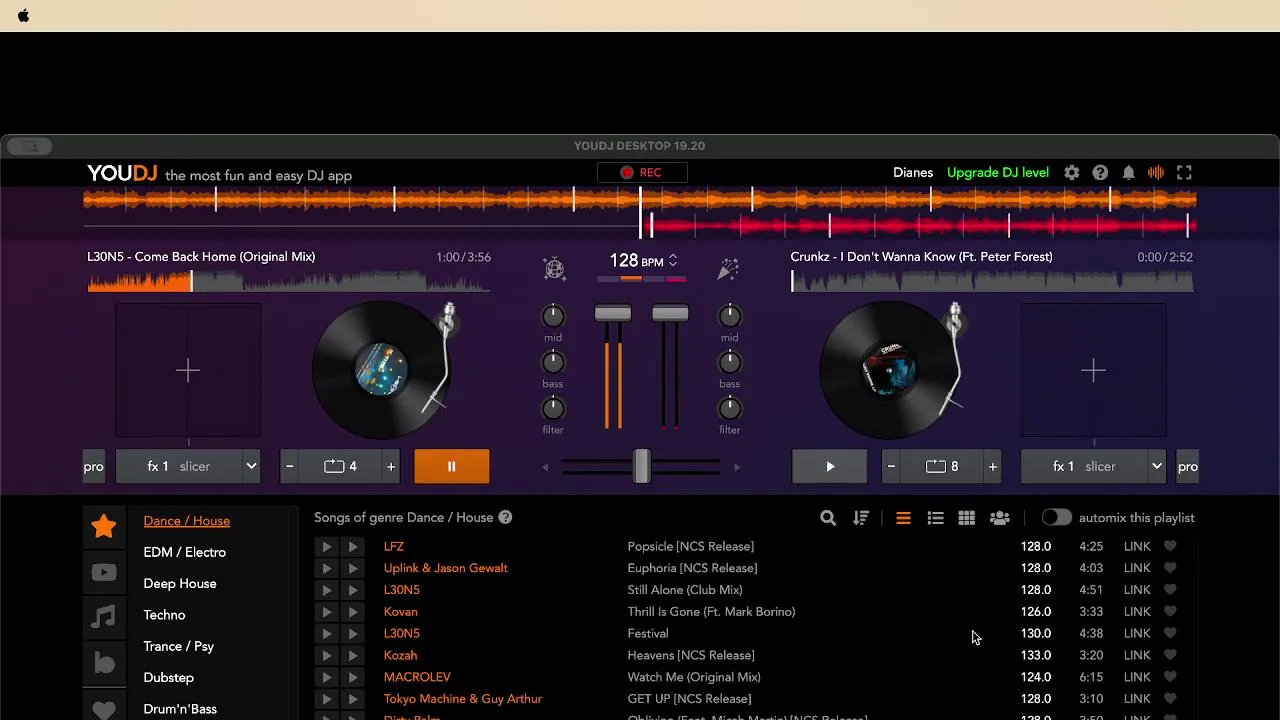Viewport: 1280px width, 720px height.
Task: Decrease right deck loop length with minus
Action: (x=891, y=467)
